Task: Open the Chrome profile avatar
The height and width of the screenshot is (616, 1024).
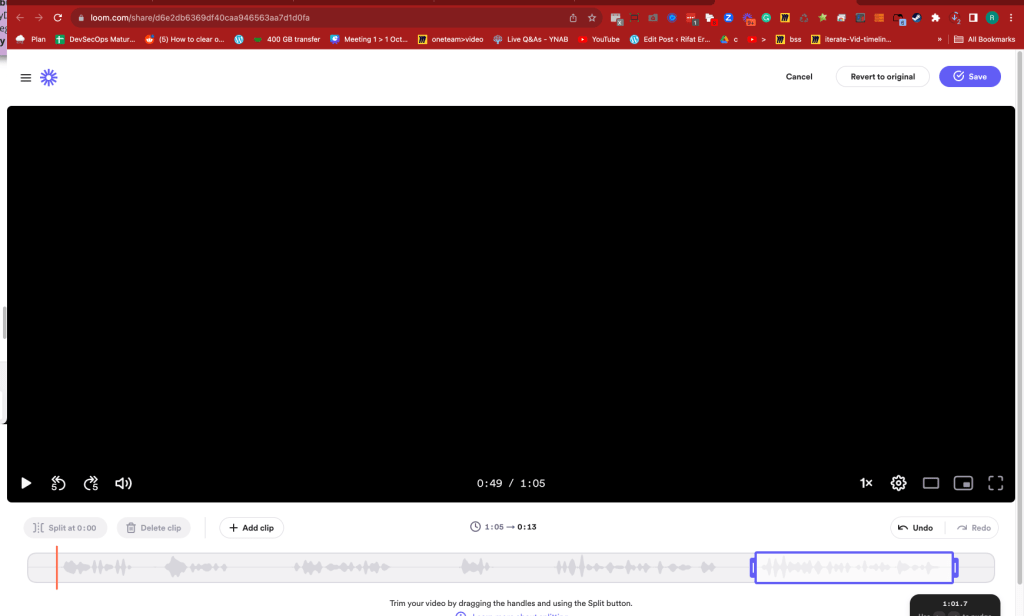Action: tap(992, 18)
